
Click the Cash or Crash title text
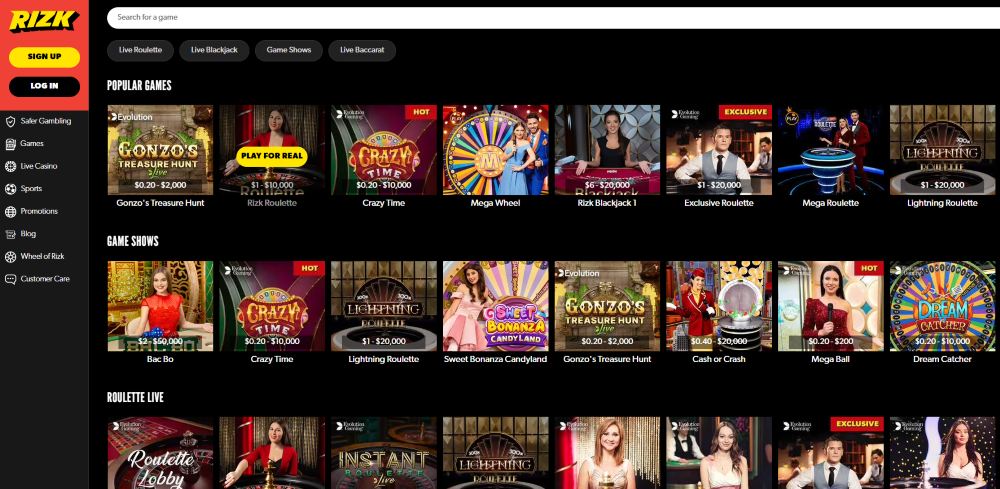click(x=719, y=359)
